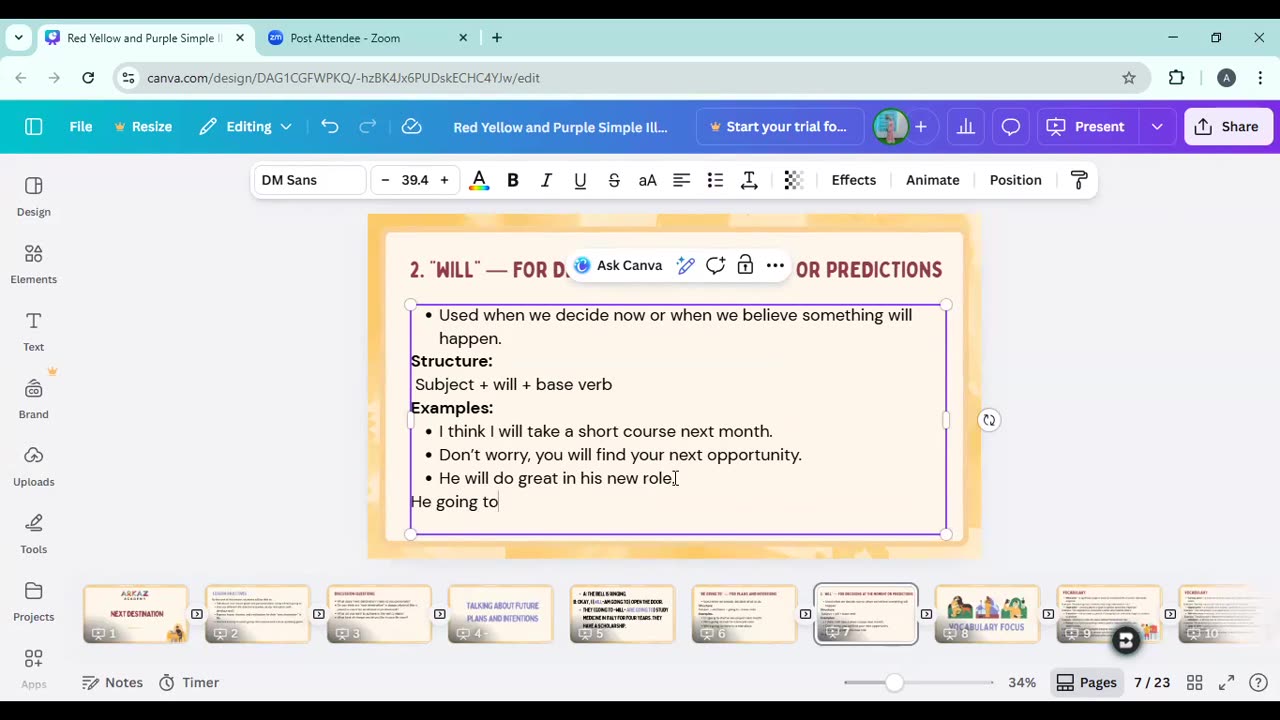The height and width of the screenshot is (720, 1280).
Task: Open a new browser tab
Action: 497,38
